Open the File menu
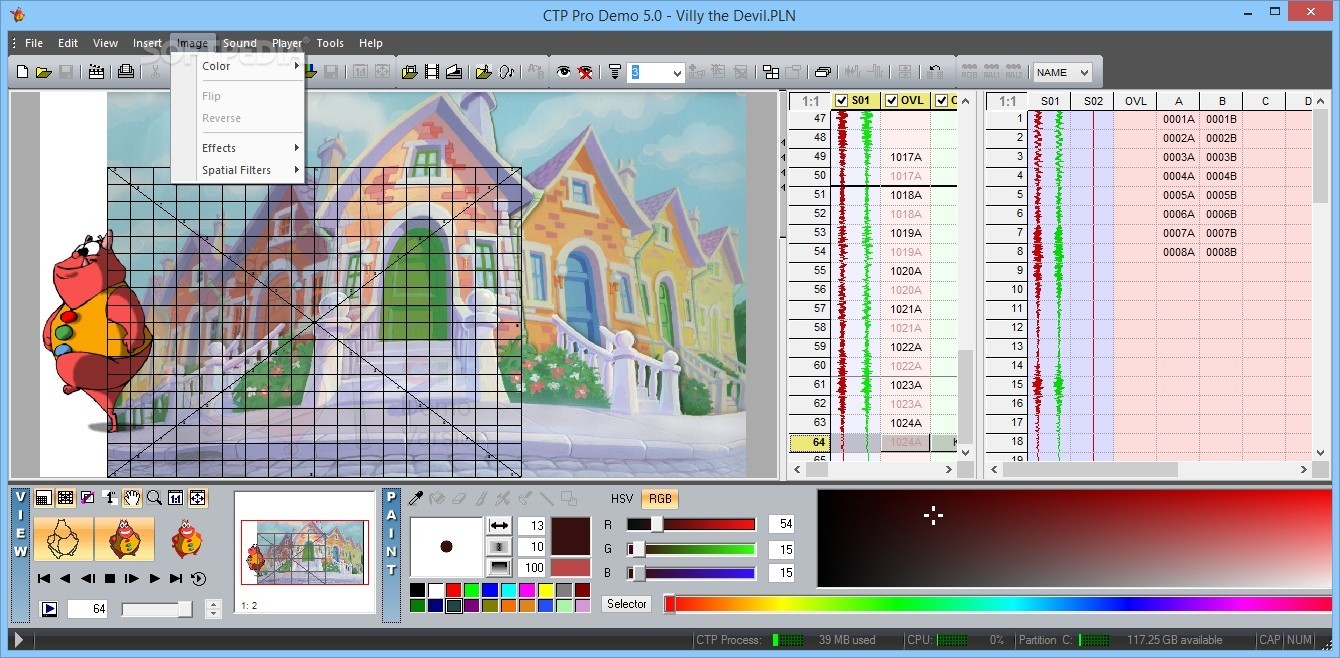The width and height of the screenshot is (1340, 658). pos(34,43)
